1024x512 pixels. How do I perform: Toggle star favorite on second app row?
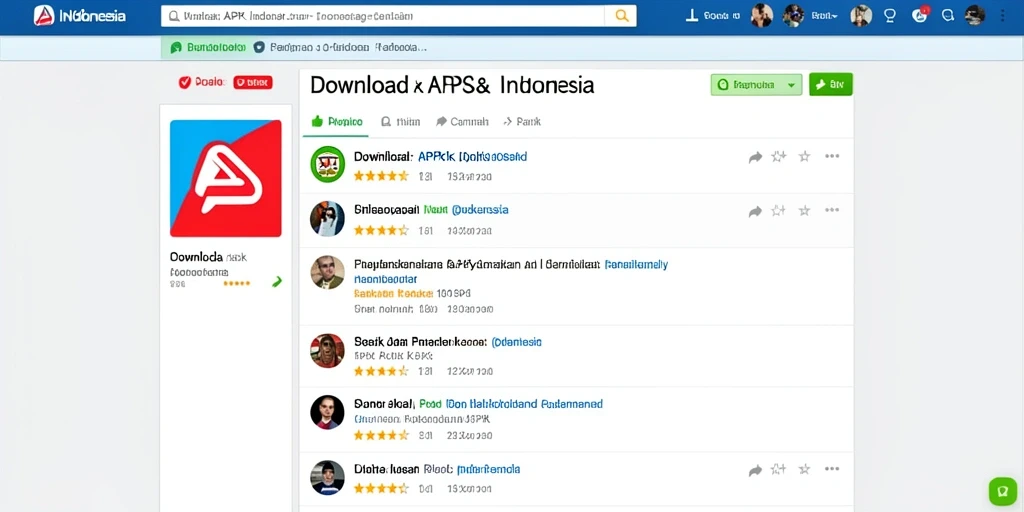(x=805, y=210)
